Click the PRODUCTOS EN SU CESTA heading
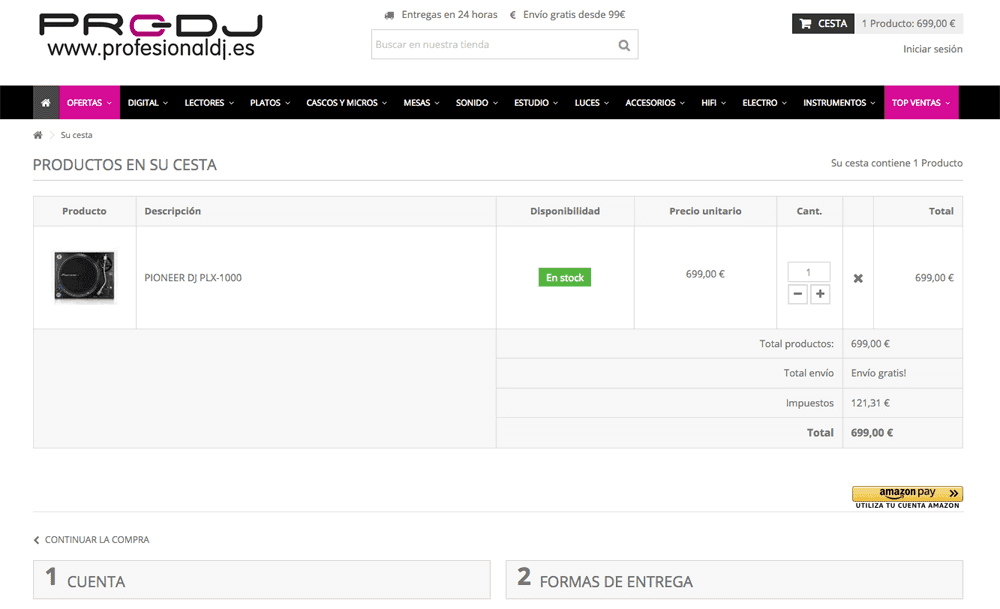 point(125,165)
